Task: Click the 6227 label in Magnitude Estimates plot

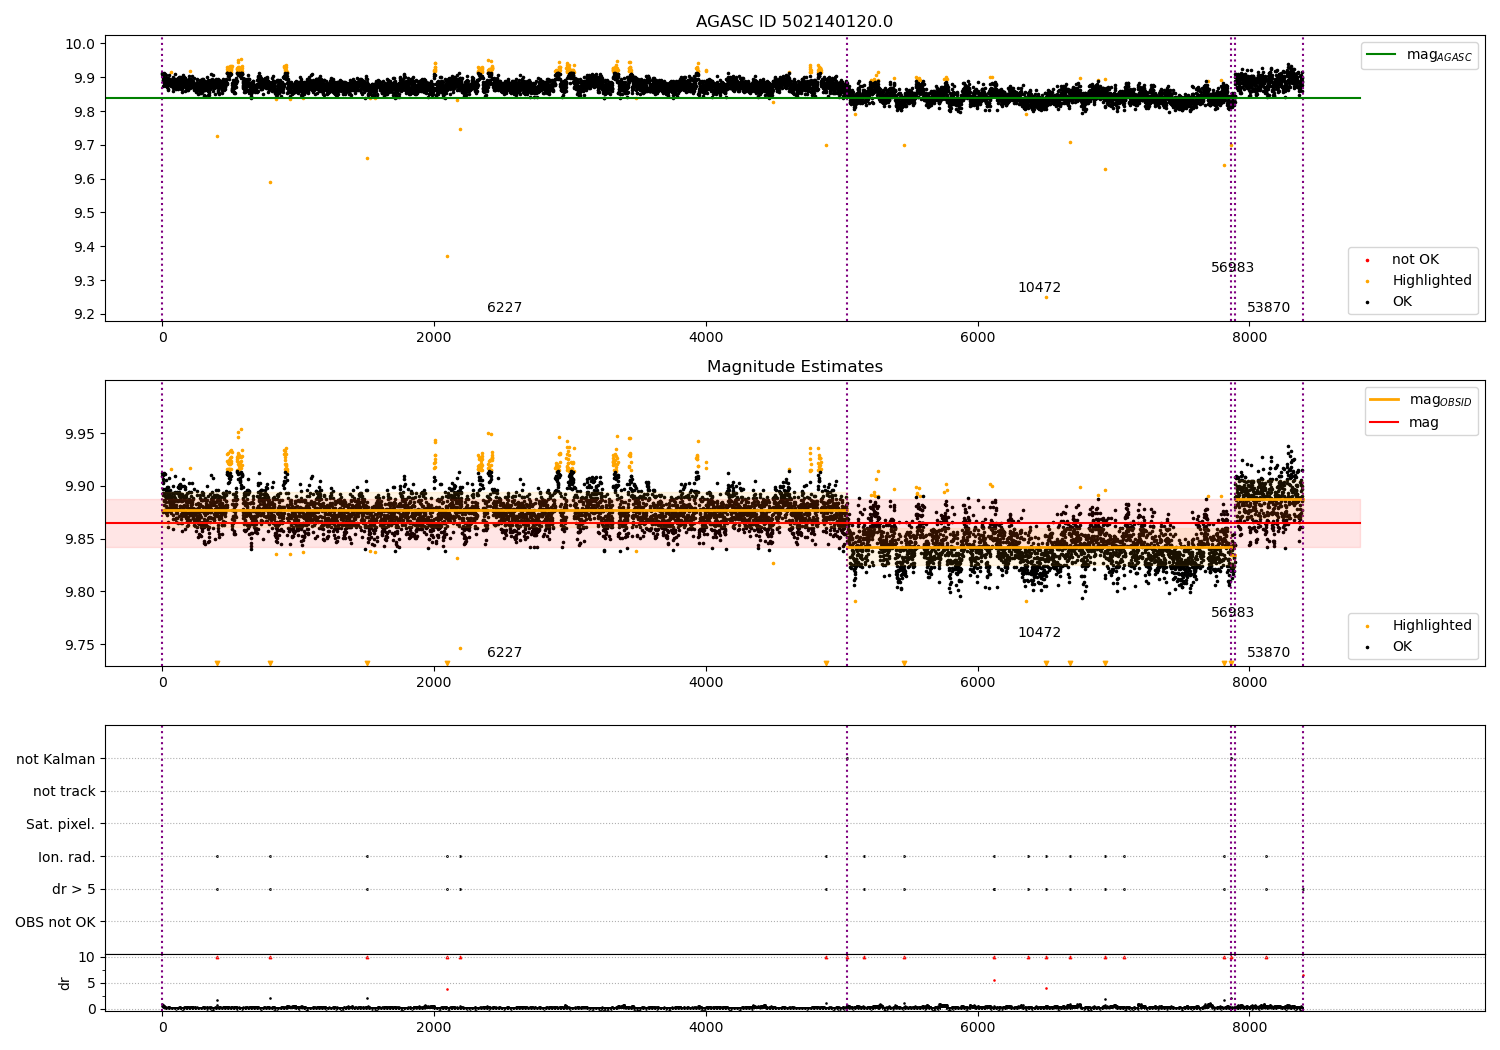Action: click(504, 653)
